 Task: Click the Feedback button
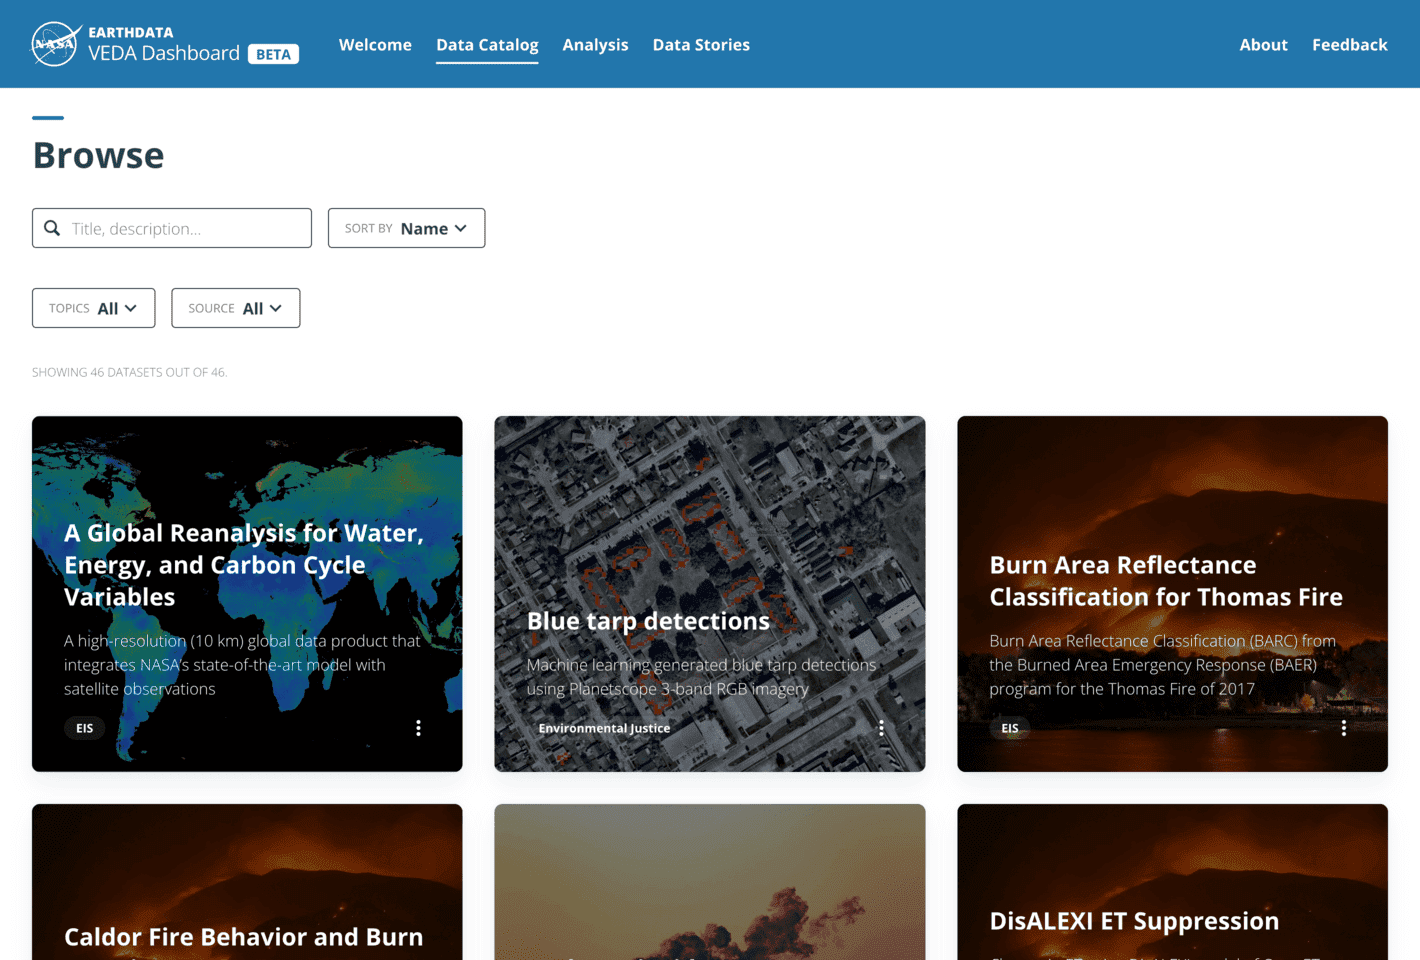tap(1349, 45)
